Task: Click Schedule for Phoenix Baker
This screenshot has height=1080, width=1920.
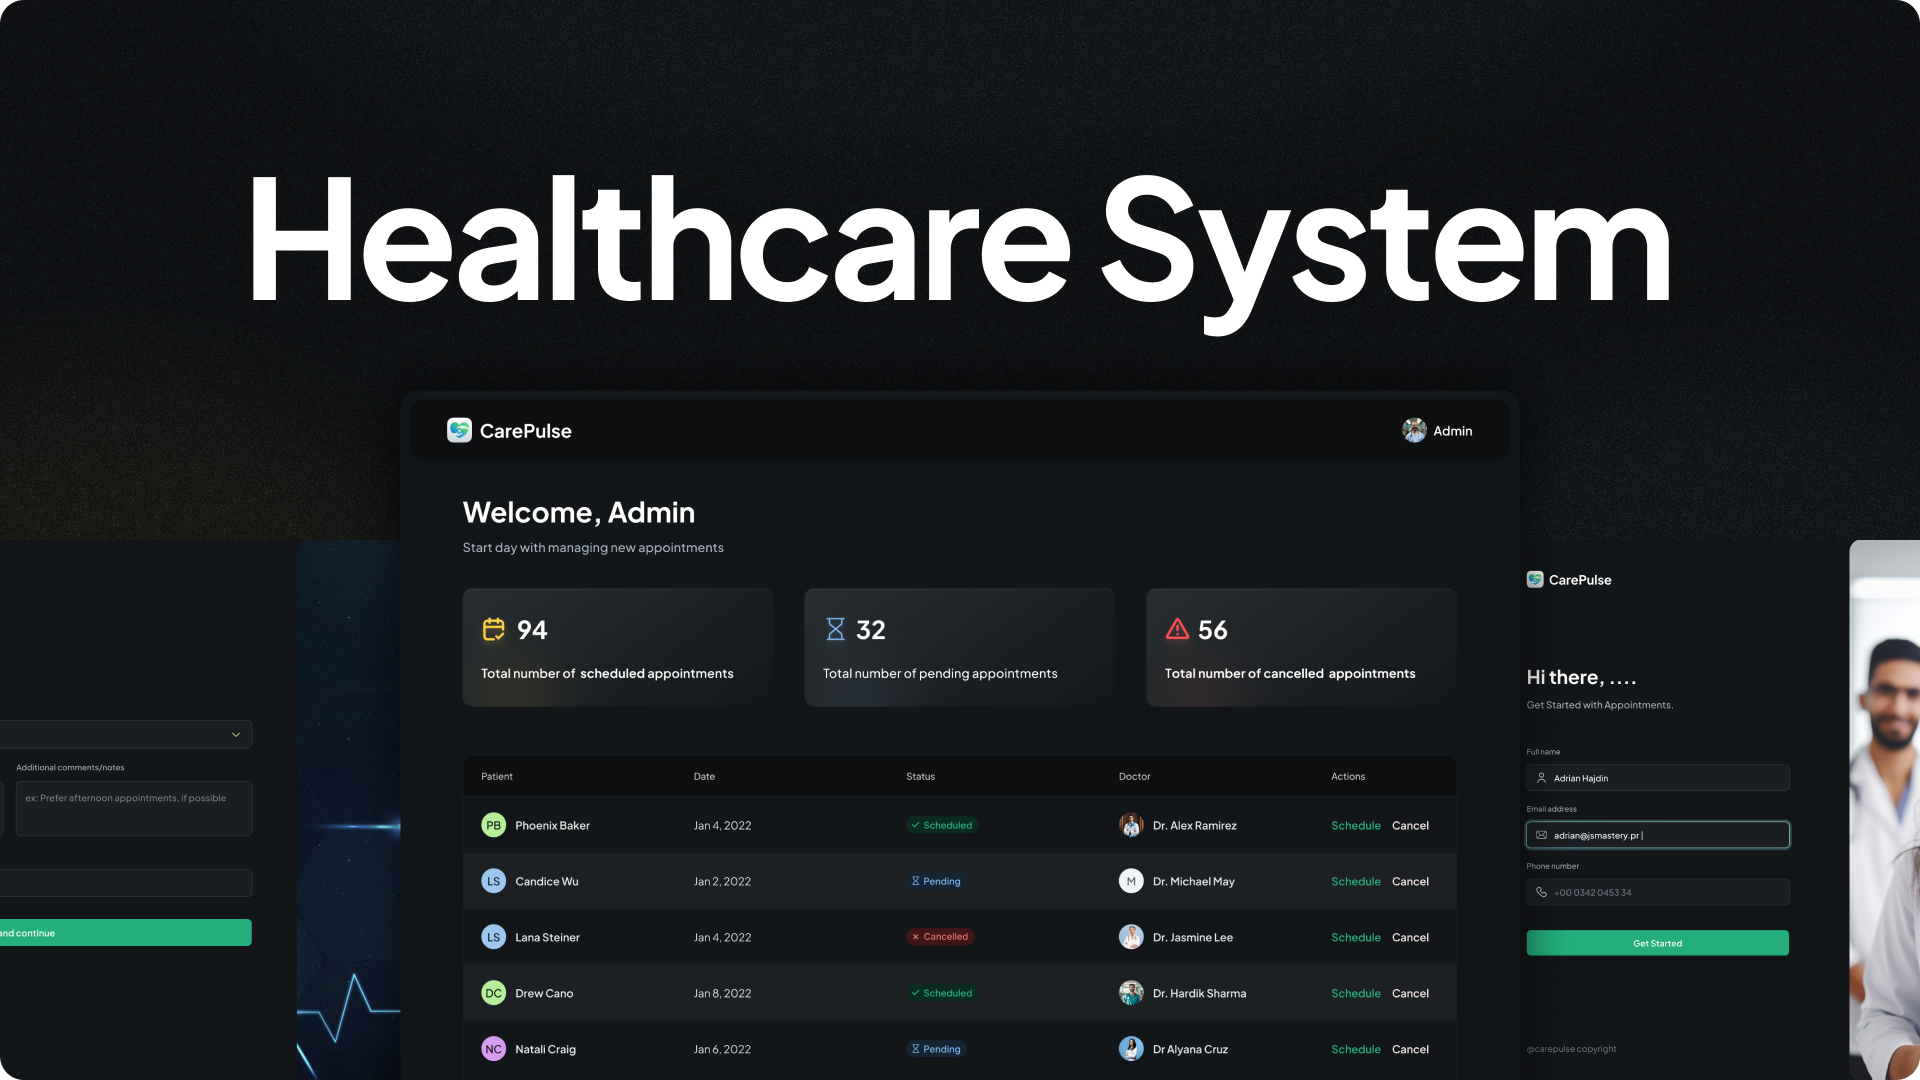Action: click(x=1355, y=825)
